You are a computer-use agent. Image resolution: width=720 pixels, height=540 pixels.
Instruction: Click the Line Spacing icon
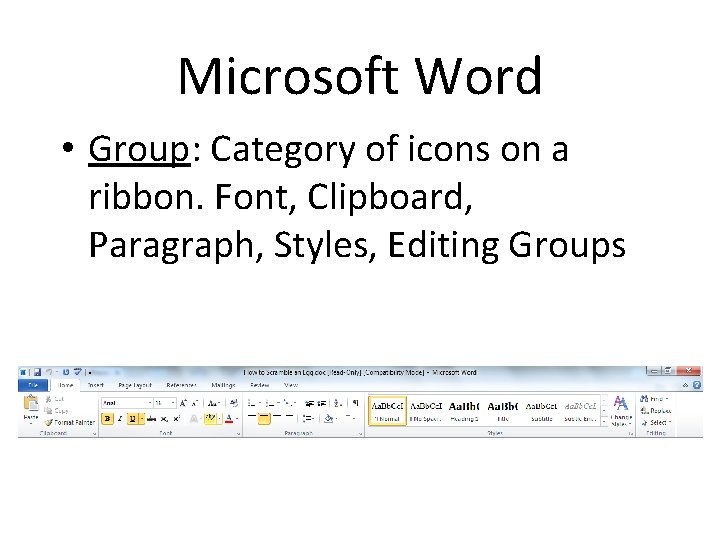[307, 418]
